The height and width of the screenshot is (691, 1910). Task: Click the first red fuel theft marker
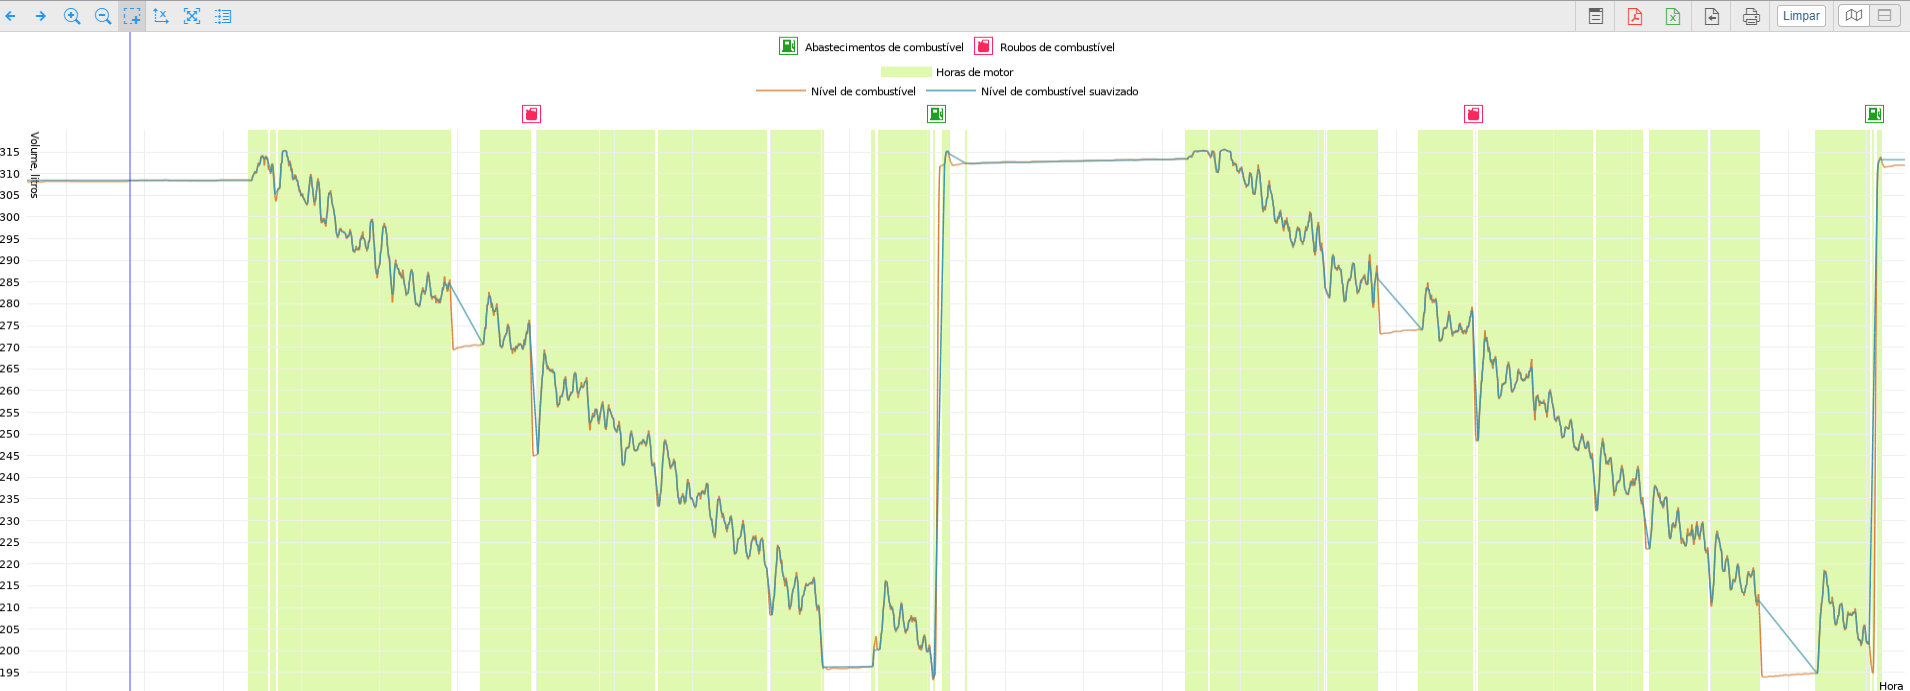[x=531, y=114]
